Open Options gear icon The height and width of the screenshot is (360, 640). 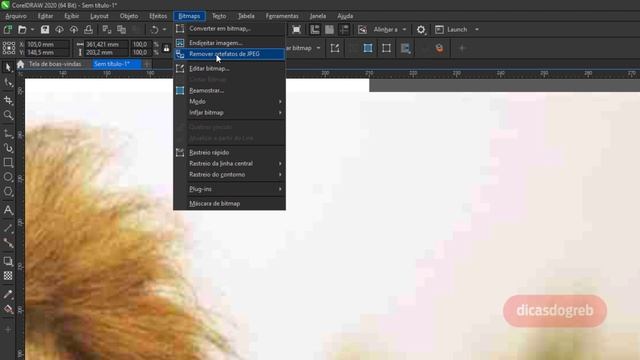click(x=421, y=29)
